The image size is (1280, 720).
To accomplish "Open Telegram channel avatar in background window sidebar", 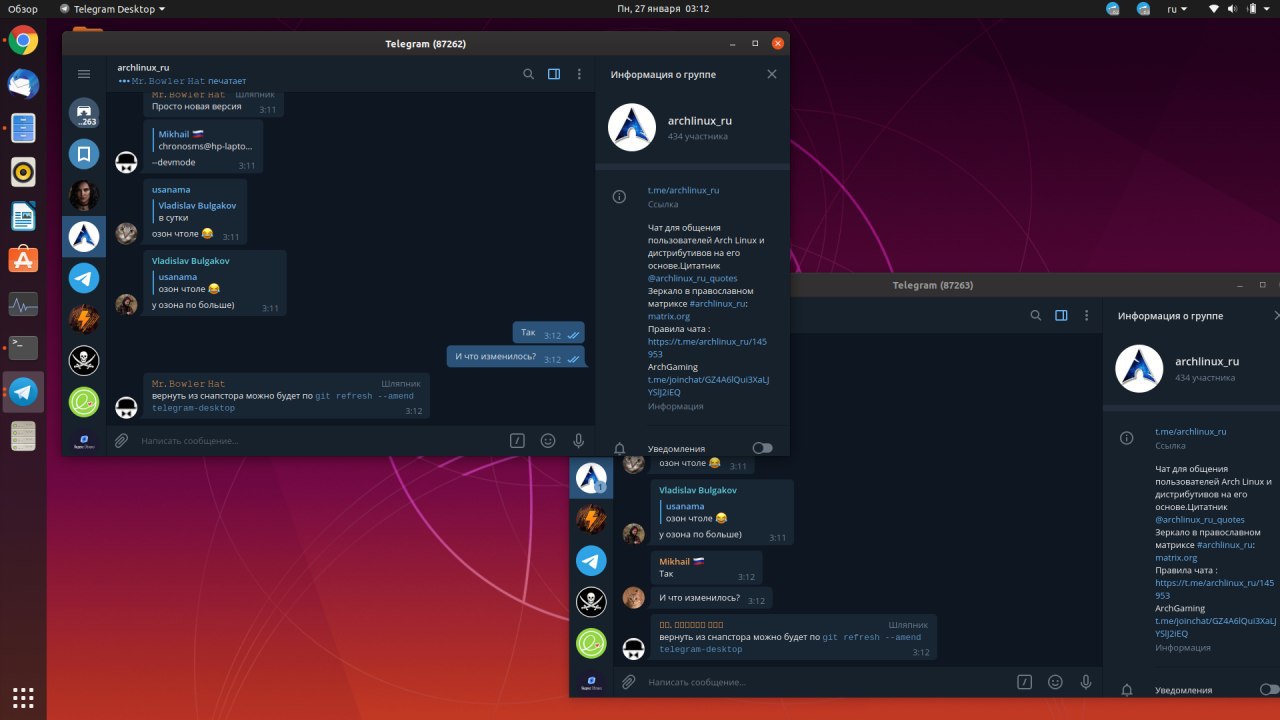I will click(591, 560).
